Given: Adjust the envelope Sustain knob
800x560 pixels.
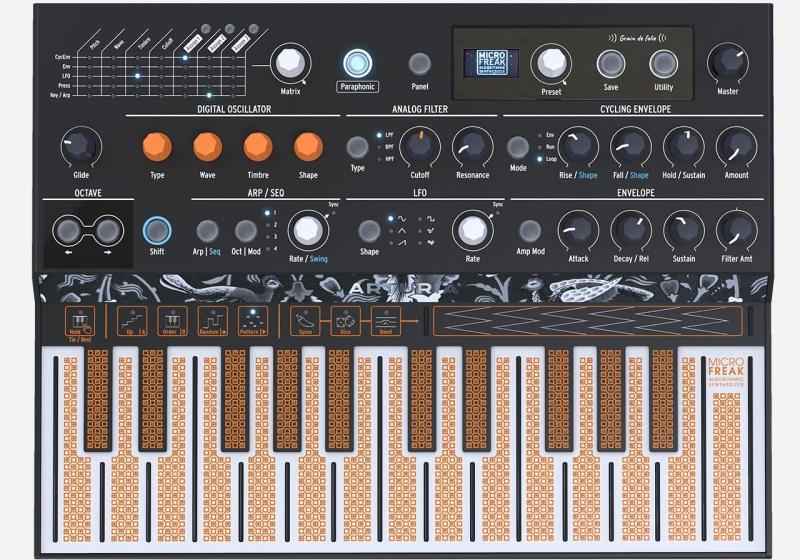Looking at the screenshot, I should (x=684, y=231).
